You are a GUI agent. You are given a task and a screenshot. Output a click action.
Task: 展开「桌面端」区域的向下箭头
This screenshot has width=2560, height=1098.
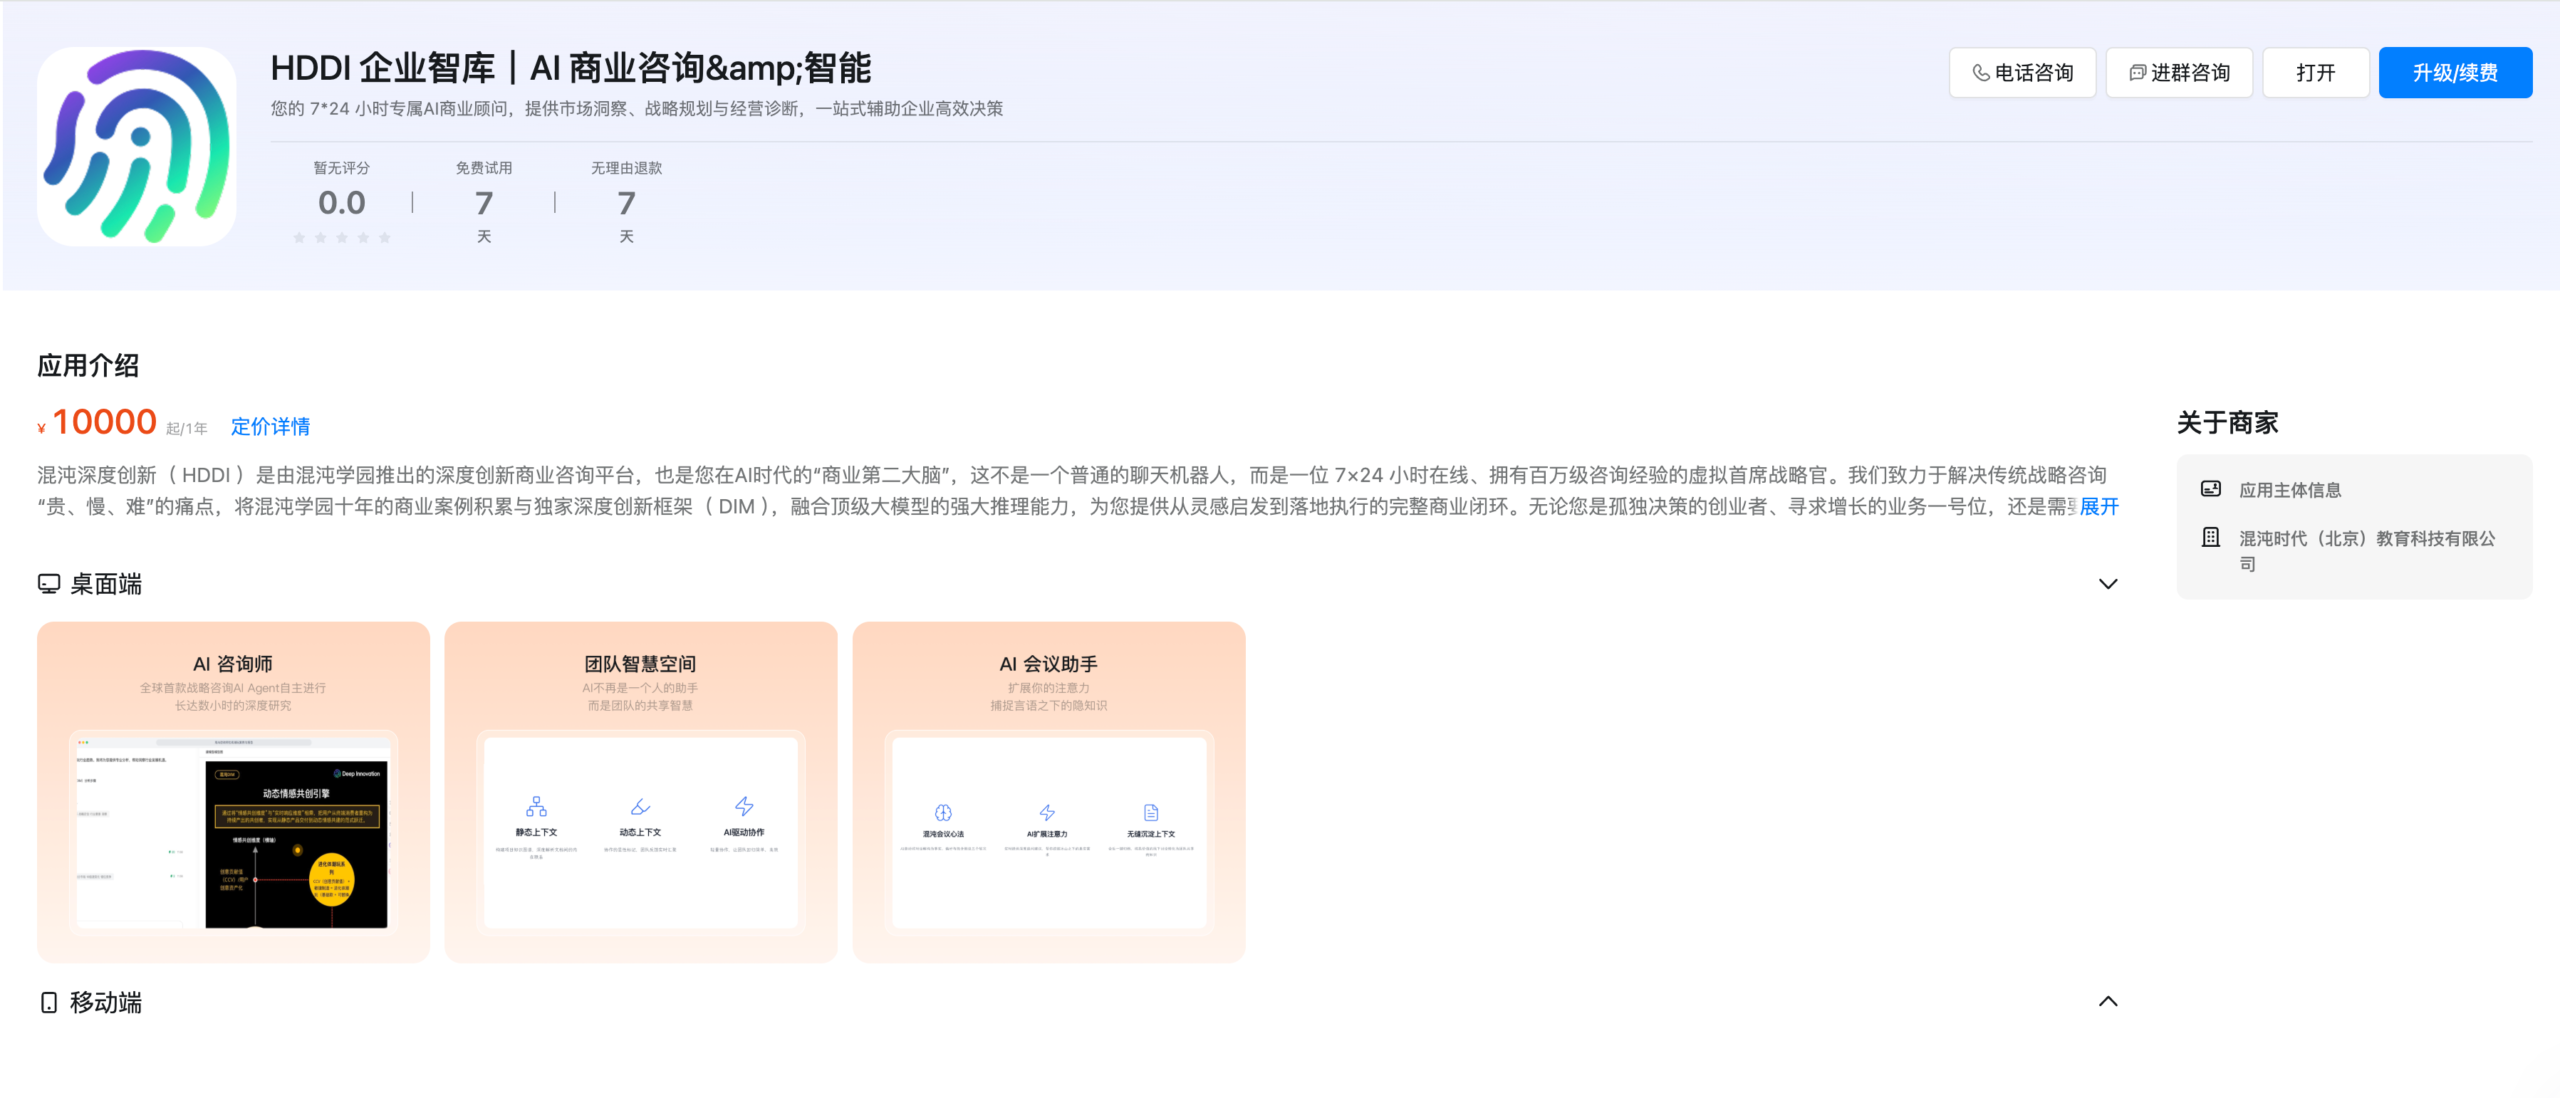tap(2109, 584)
